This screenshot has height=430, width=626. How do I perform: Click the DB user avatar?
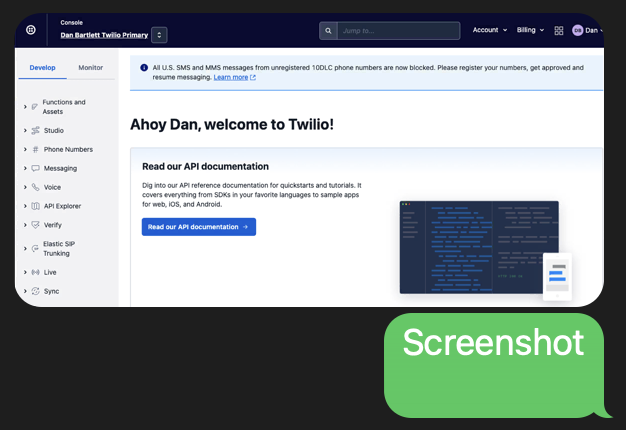pyautogui.click(x=577, y=30)
